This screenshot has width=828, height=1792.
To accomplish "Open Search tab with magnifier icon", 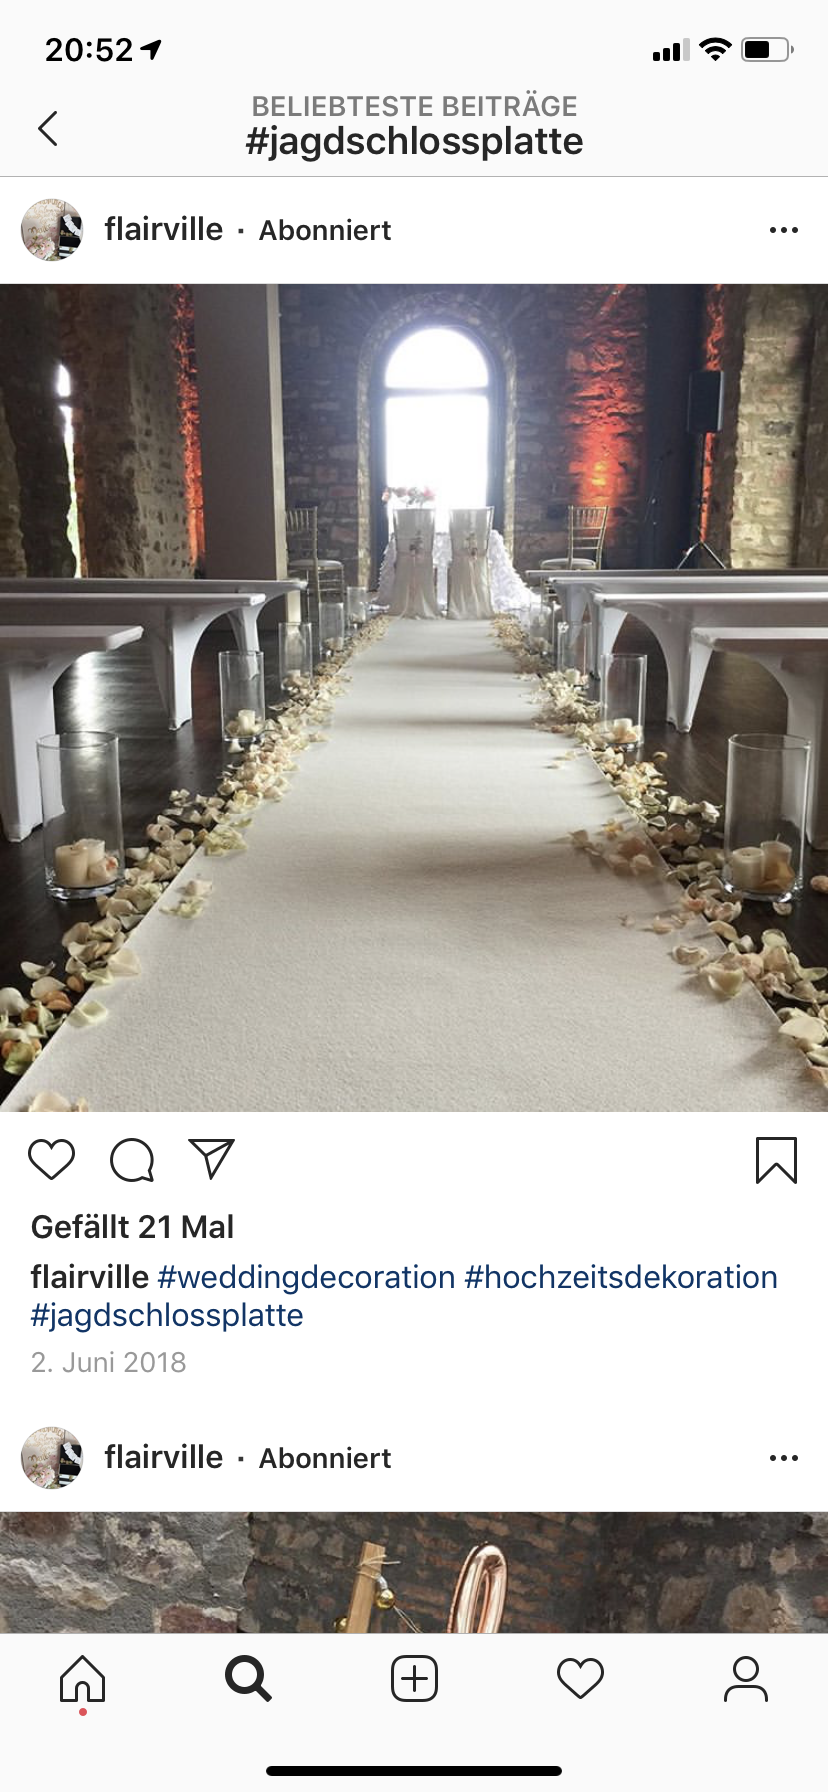I will [248, 1678].
